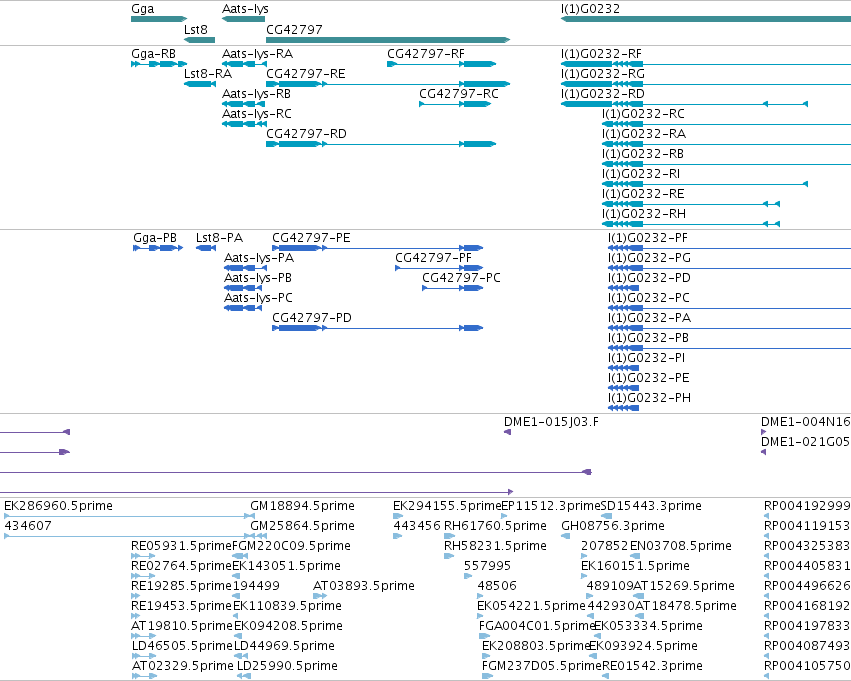Open protein I(1)G0232-PD
The width and height of the screenshot is (851, 681).
coord(649,278)
